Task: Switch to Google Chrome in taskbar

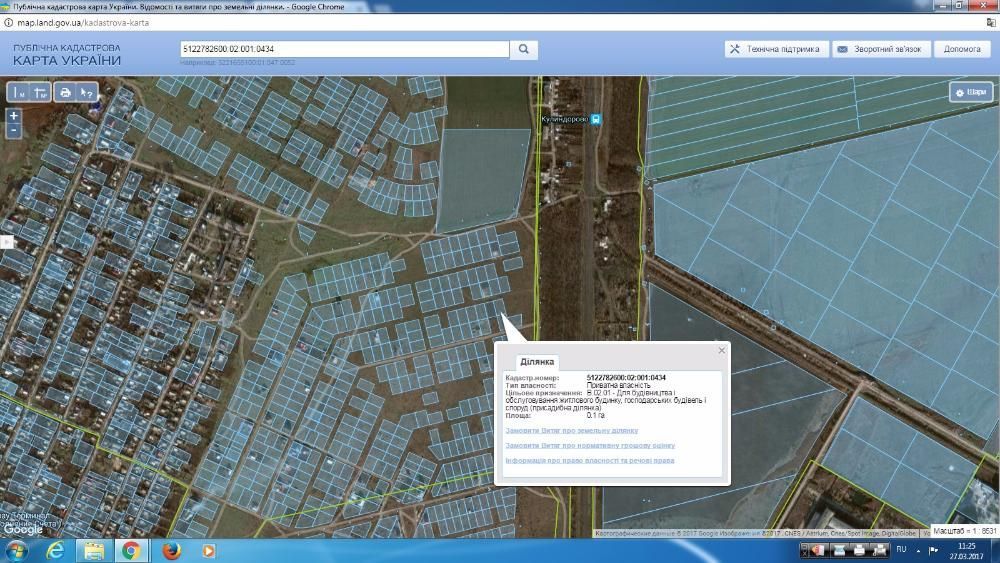Action: (131, 550)
